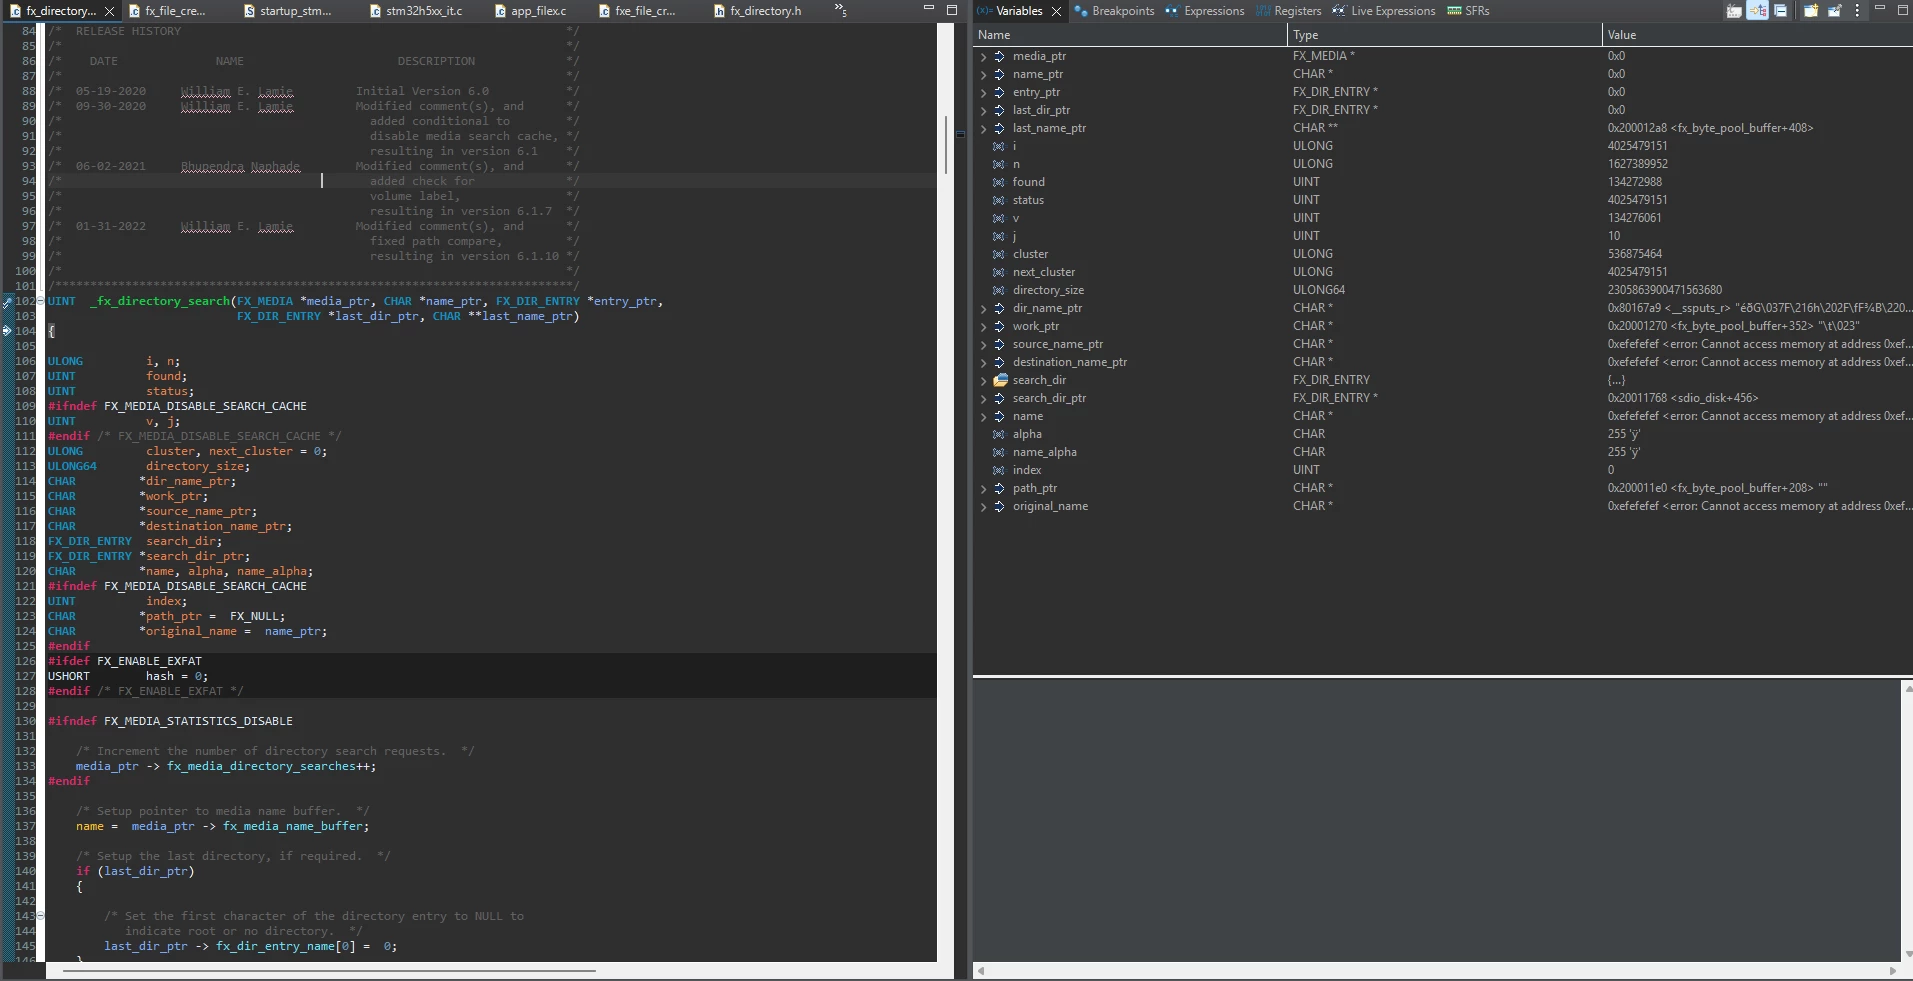The width and height of the screenshot is (1913, 981).
Task: Switch to the SFRs tab
Action: pos(1469,11)
